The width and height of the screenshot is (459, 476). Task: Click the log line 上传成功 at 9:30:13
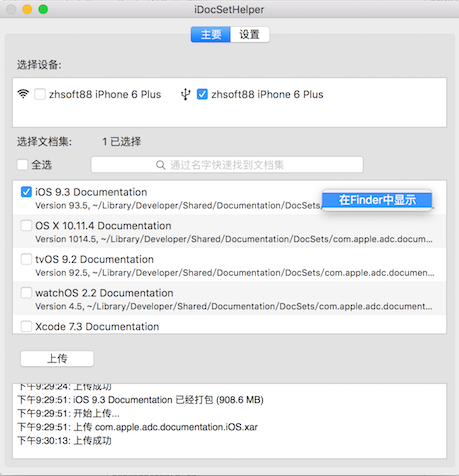click(x=64, y=441)
